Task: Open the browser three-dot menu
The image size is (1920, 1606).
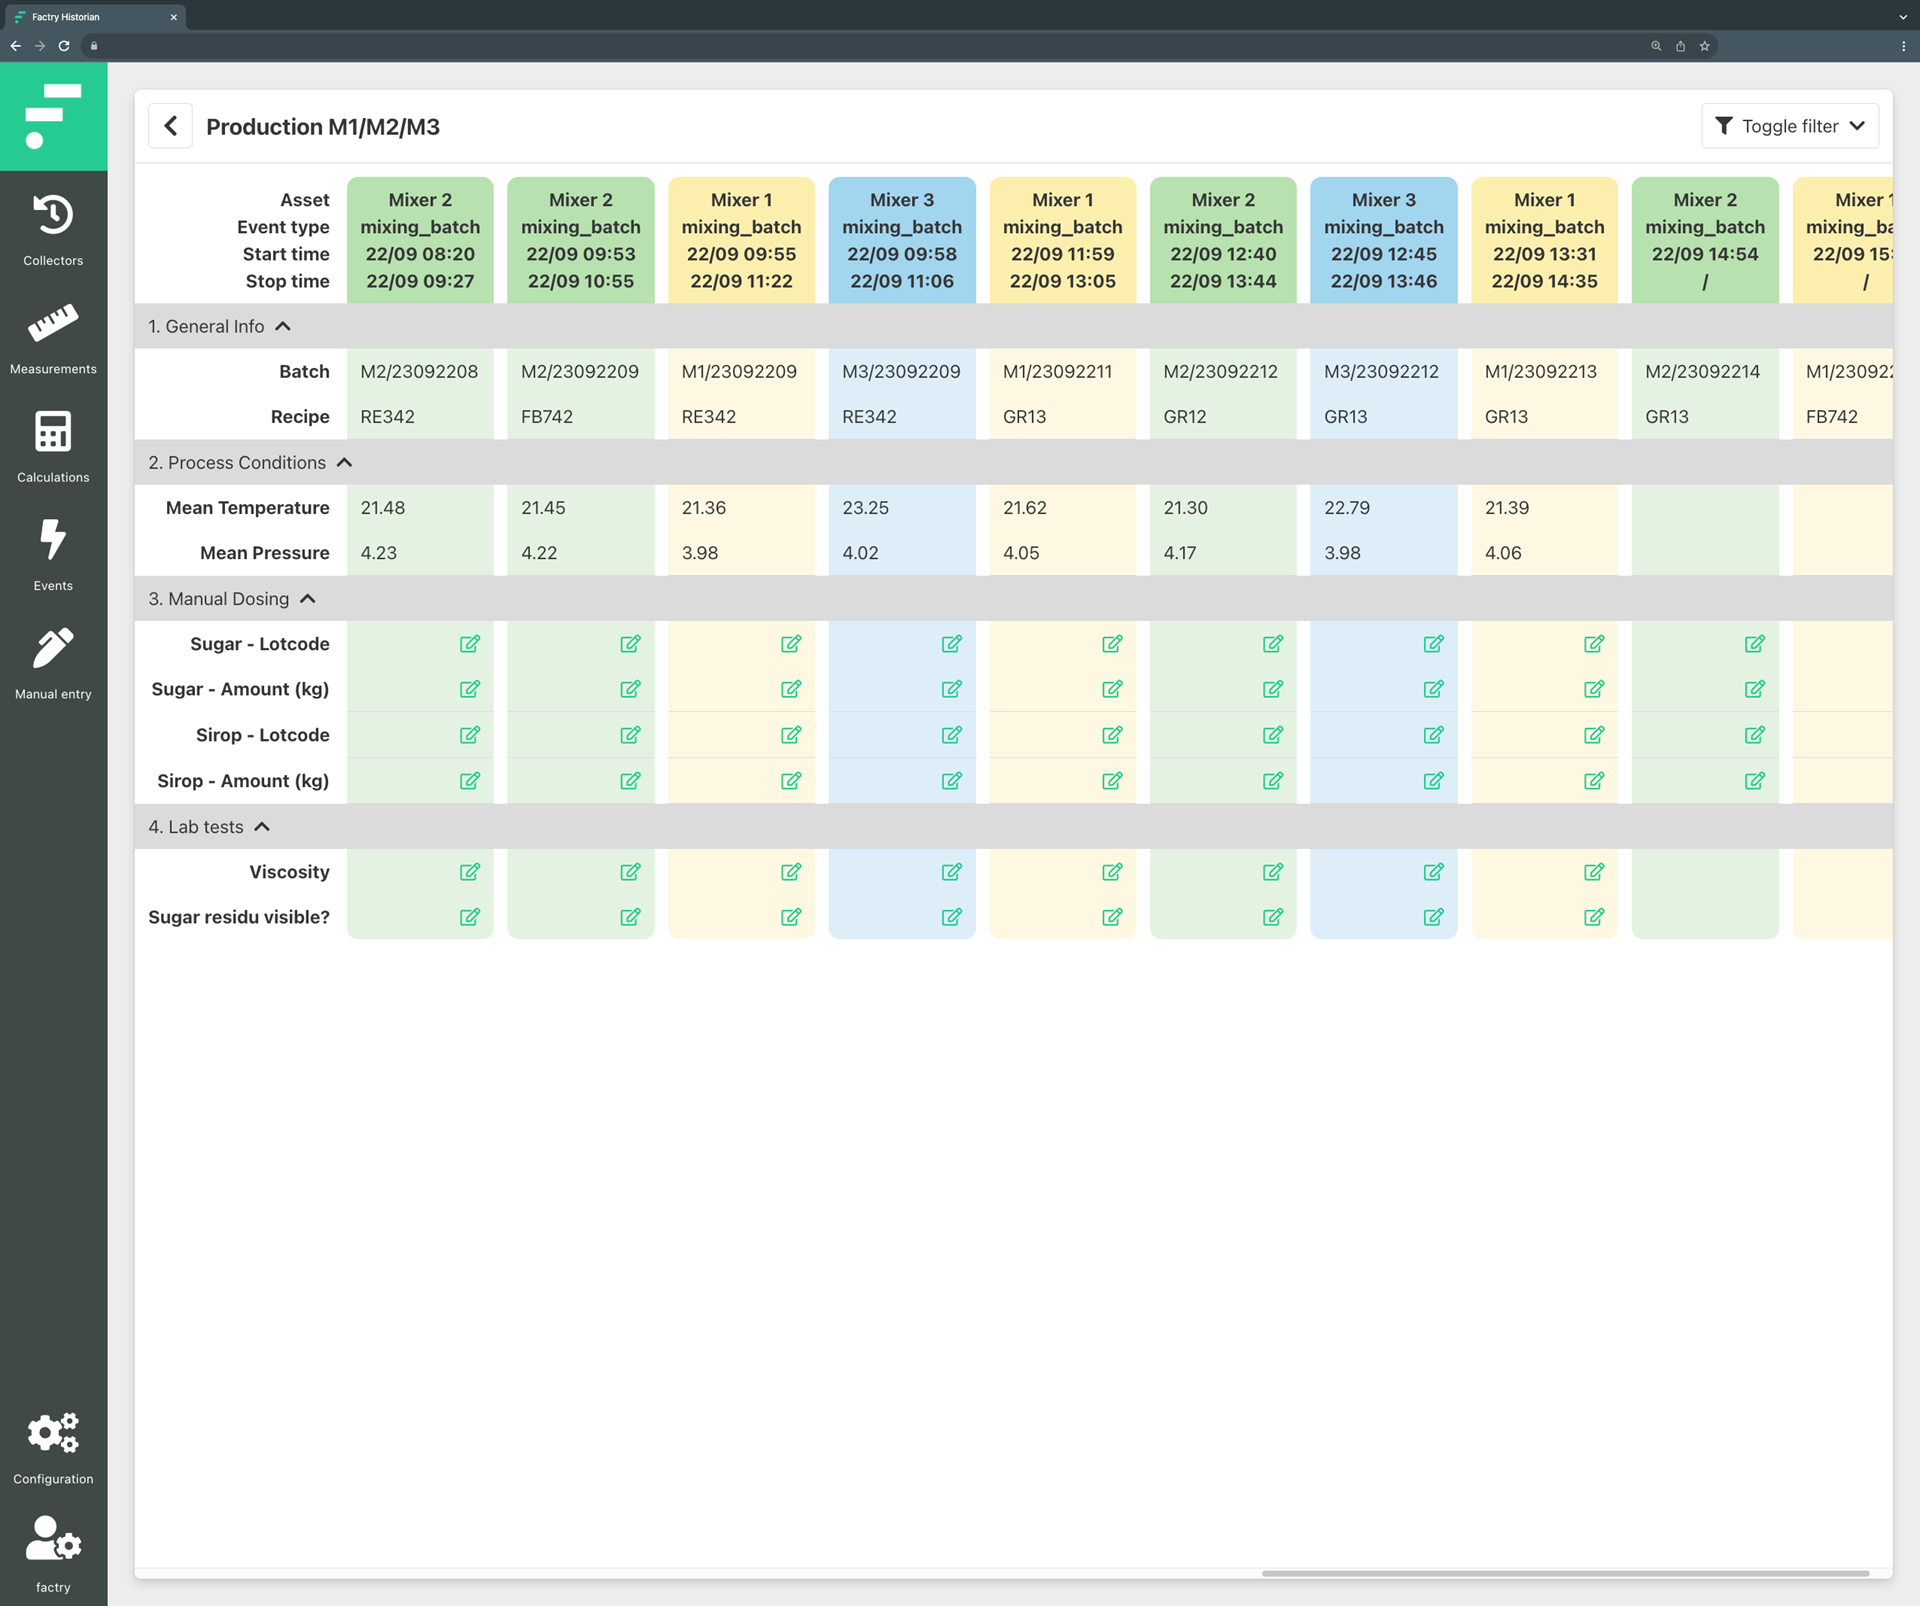Action: (1903, 46)
